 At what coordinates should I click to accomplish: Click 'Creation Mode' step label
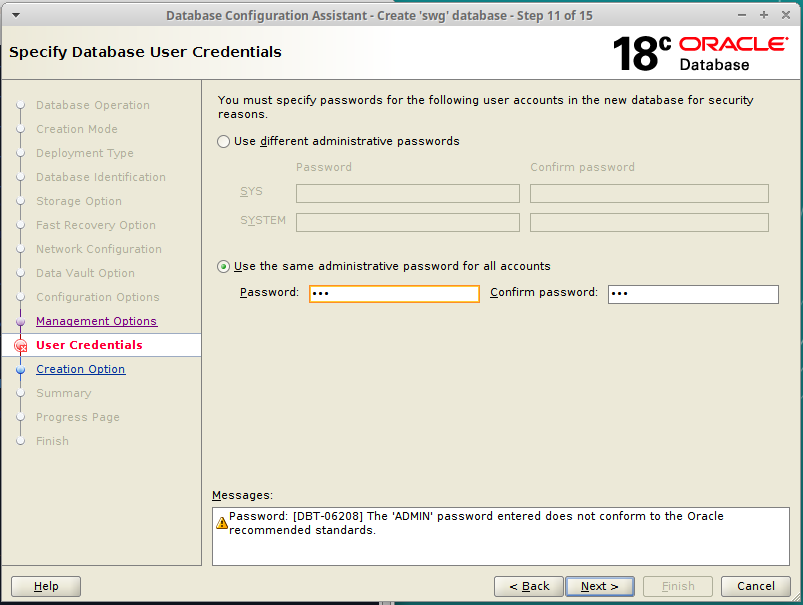(77, 129)
